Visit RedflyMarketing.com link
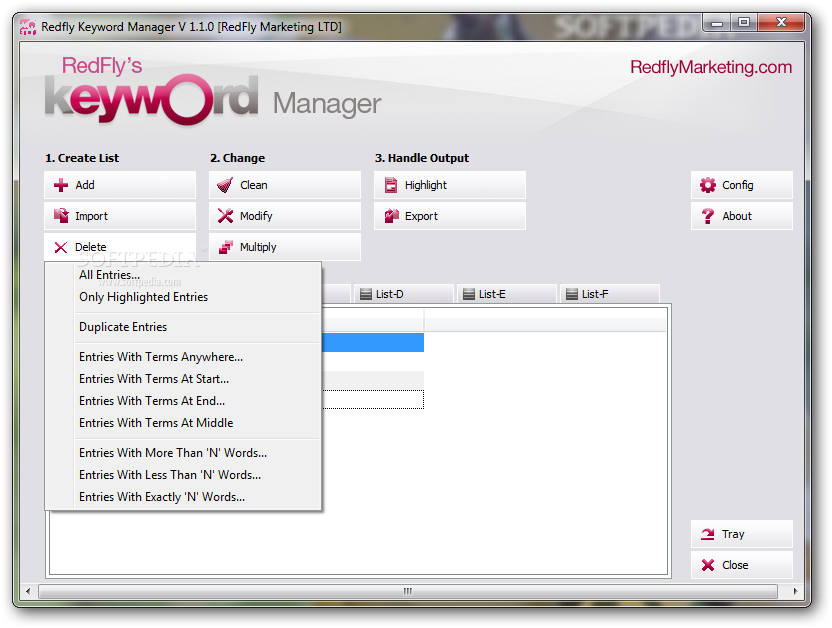Image resolution: width=832 pixels, height=628 pixels. (x=711, y=67)
